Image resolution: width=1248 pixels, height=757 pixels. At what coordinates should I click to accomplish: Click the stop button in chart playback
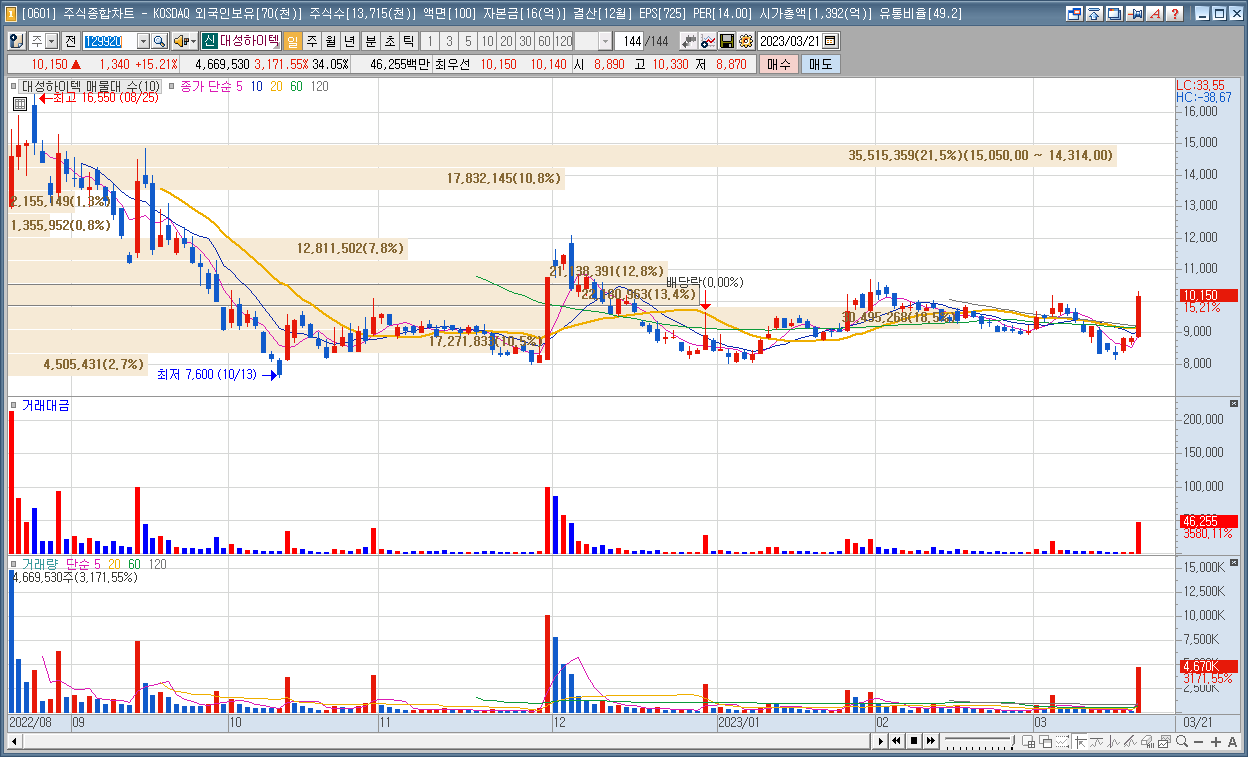tap(914, 741)
